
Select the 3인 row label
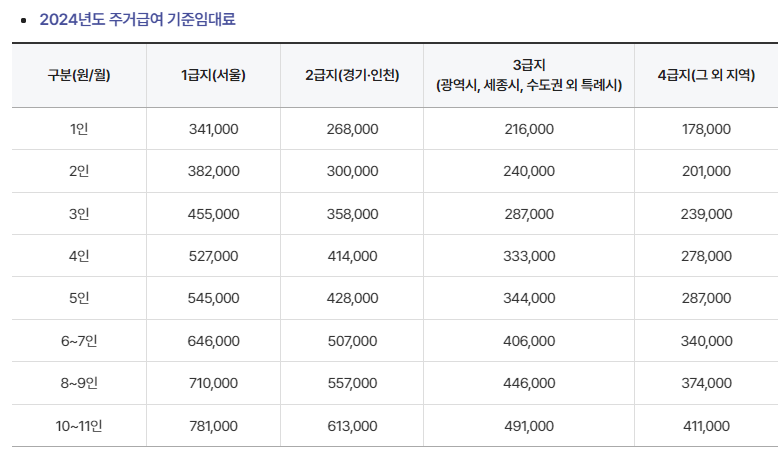pyautogui.click(x=79, y=214)
